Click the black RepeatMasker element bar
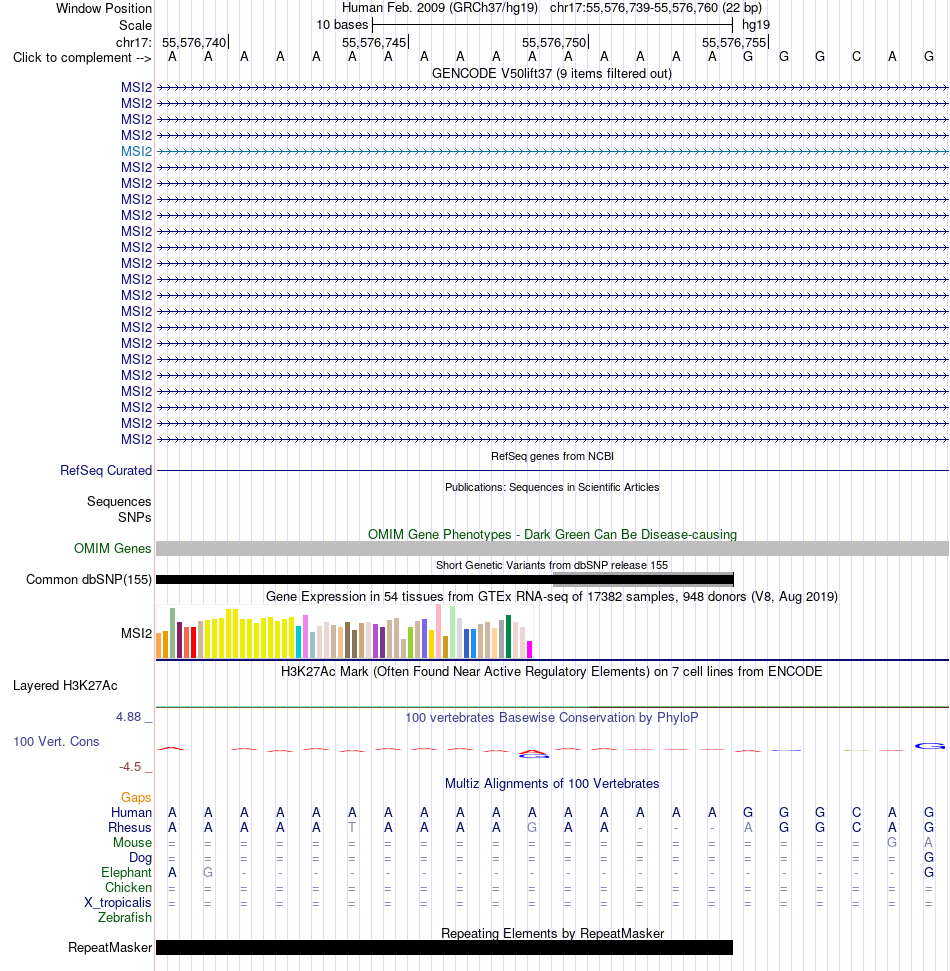This screenshot has height=971, width=950. 445,948
